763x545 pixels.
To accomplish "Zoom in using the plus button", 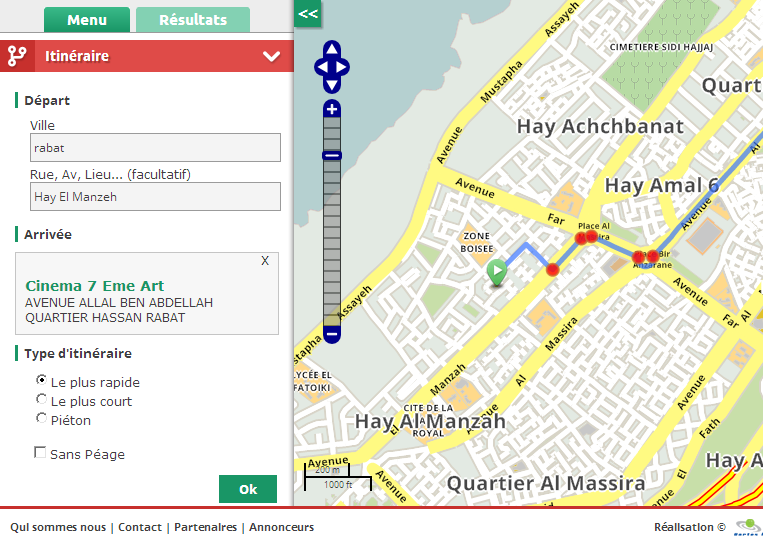I will pyautogui.click(x=332, y=109).
